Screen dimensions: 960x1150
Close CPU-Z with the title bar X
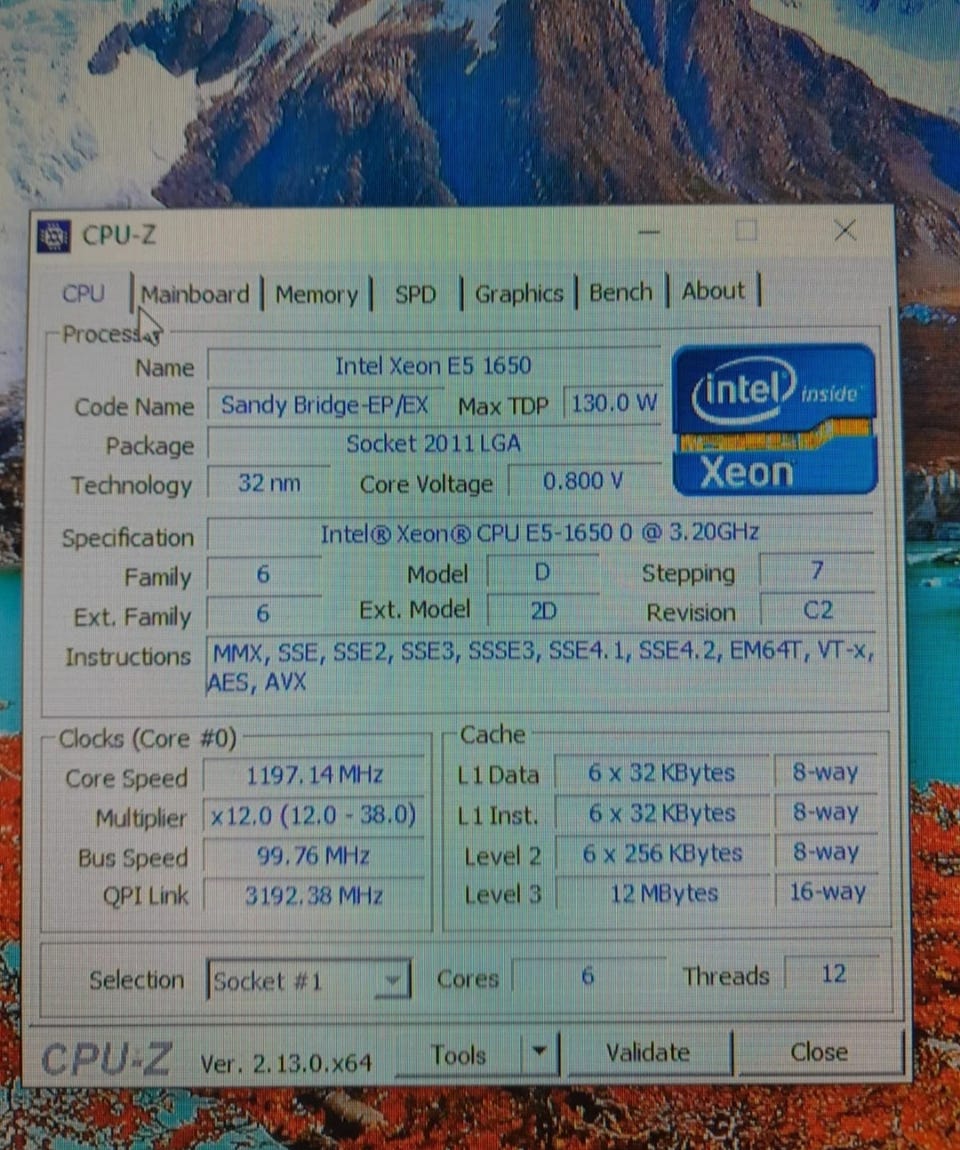[846, 231]
